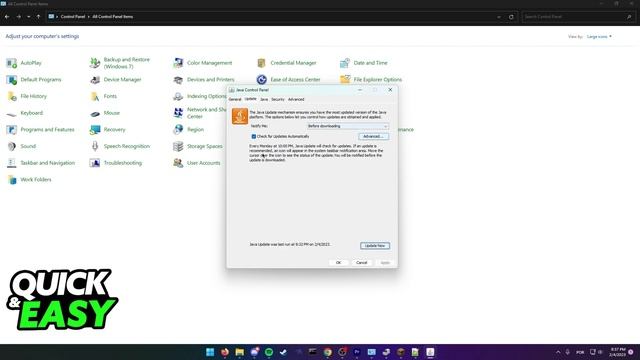Open File Explorer from taskbar
The image size is (640, 360).
240,352
